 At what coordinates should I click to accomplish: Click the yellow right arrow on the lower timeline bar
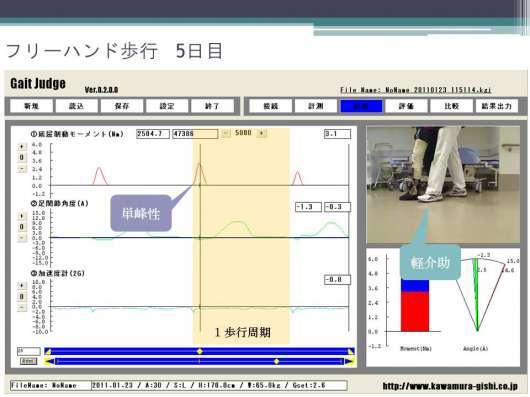pos(350,362)
